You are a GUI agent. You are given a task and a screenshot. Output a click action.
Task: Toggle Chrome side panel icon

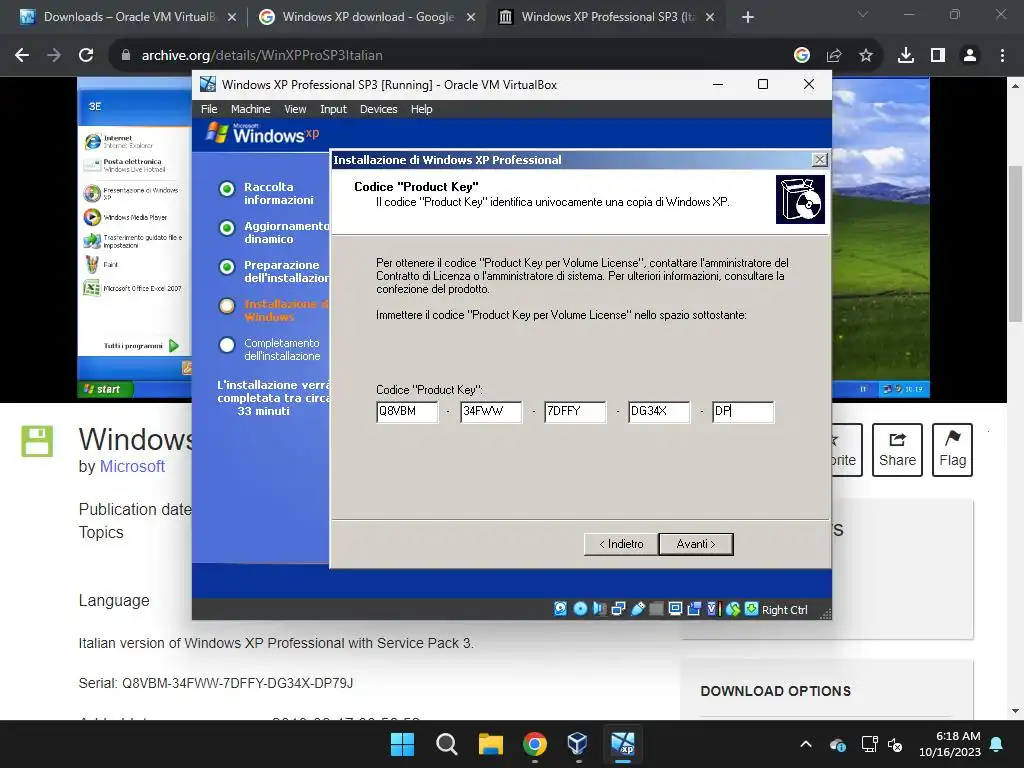tap(938, 55)
